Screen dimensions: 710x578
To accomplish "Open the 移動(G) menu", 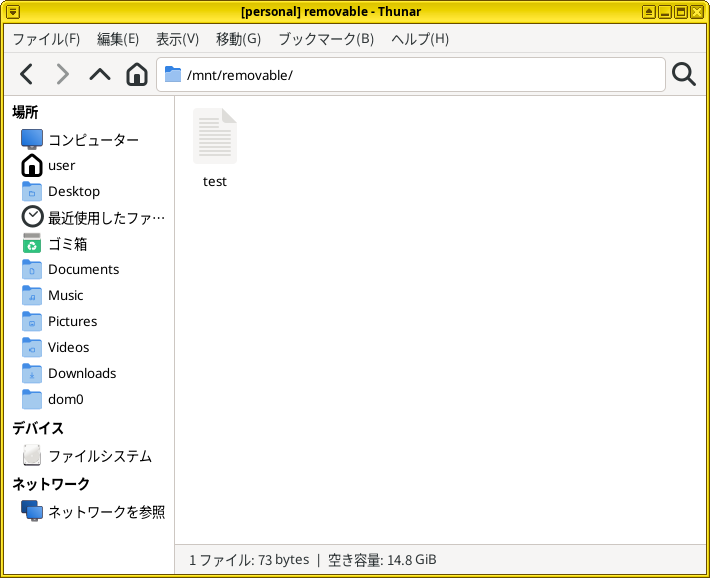I will [x=239, y=39].
